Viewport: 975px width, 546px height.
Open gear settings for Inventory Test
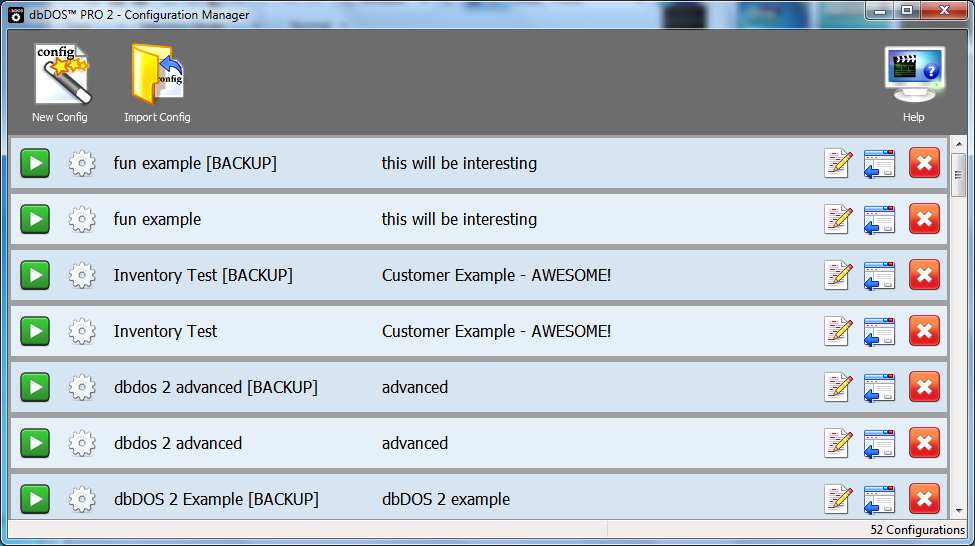click(x=82, y=331)
